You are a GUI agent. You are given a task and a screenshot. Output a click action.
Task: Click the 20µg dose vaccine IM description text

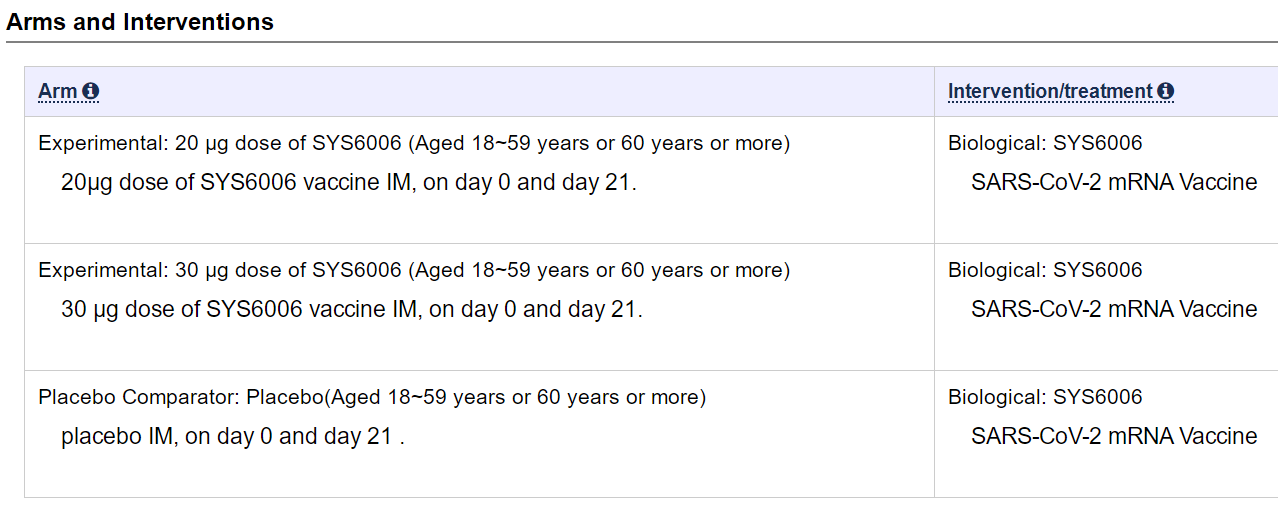coord(348,183)
